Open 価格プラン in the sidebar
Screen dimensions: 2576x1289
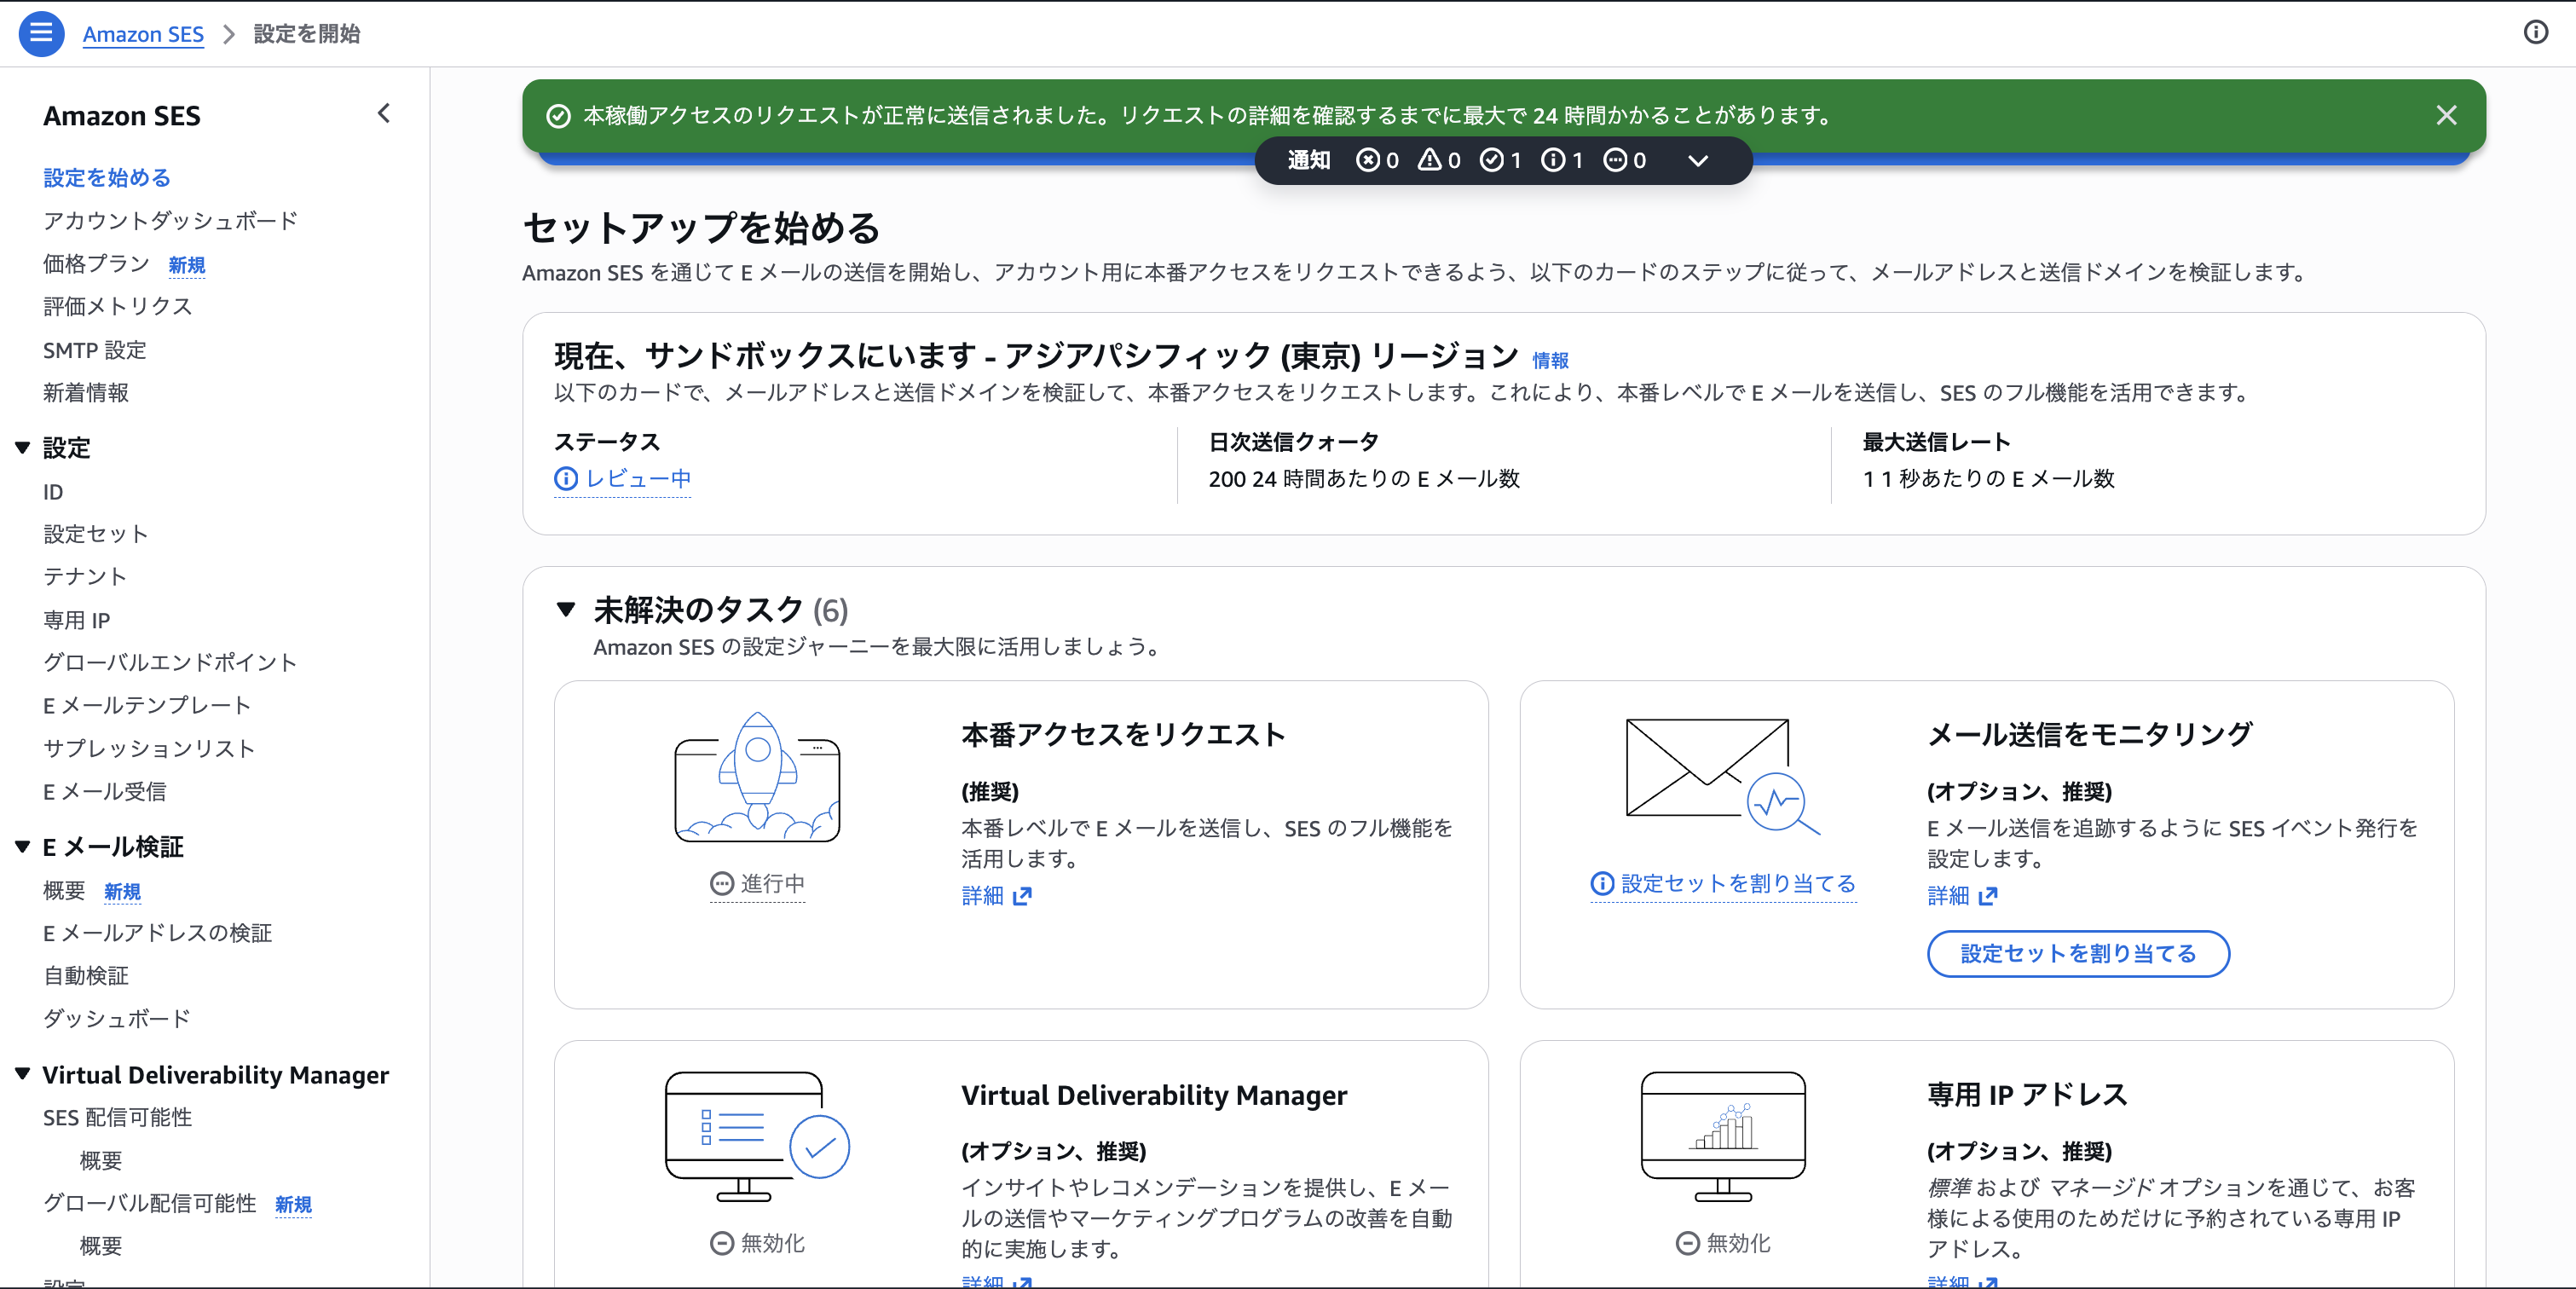pos(96,264)
